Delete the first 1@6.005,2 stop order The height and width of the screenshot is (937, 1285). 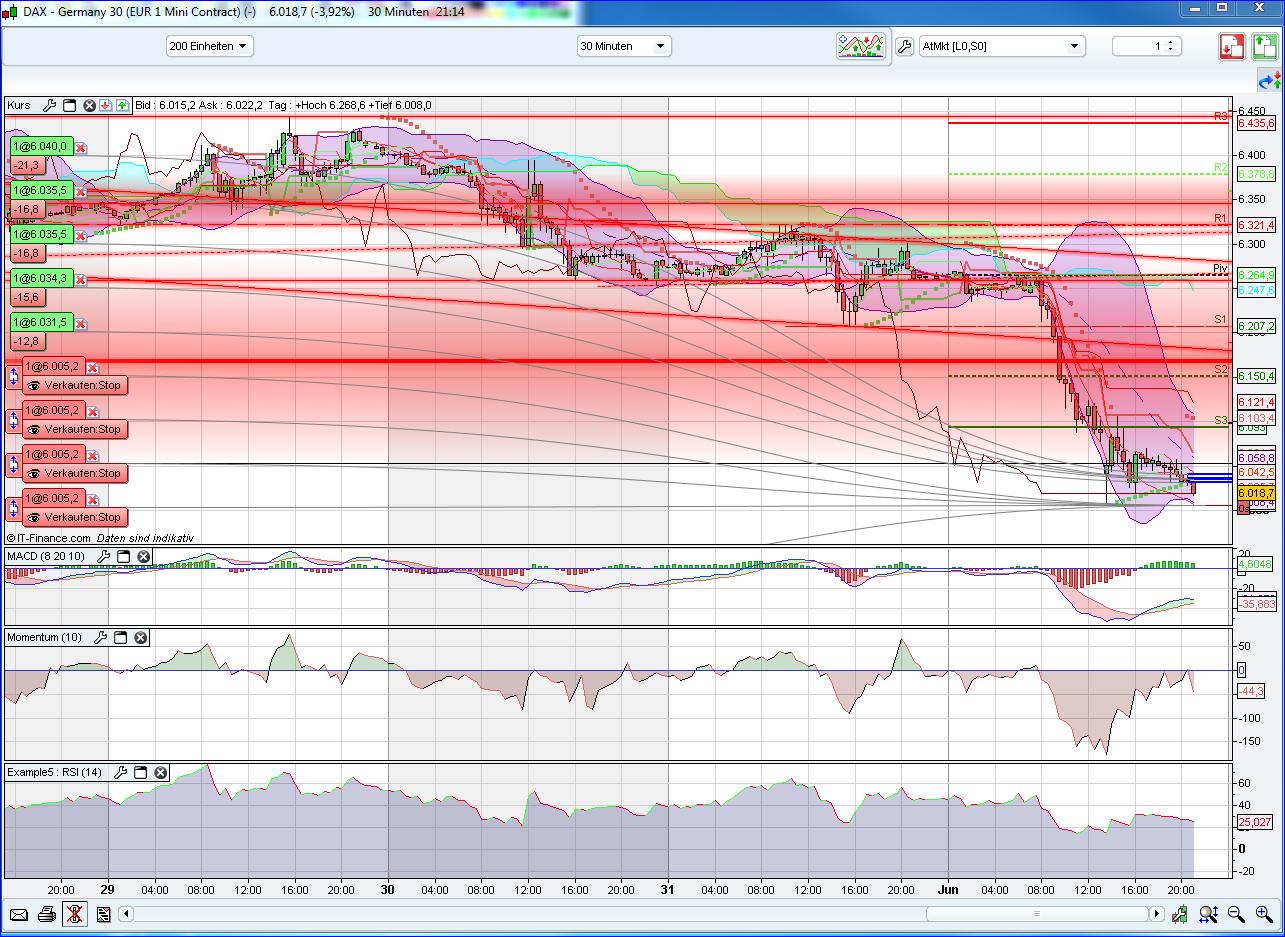click(93, 367)
